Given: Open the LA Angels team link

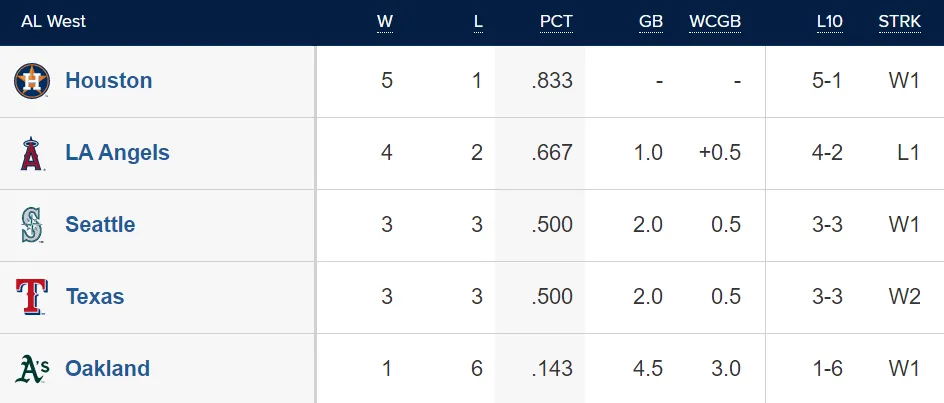Looking at the screenshot, I should coord(117,153).
